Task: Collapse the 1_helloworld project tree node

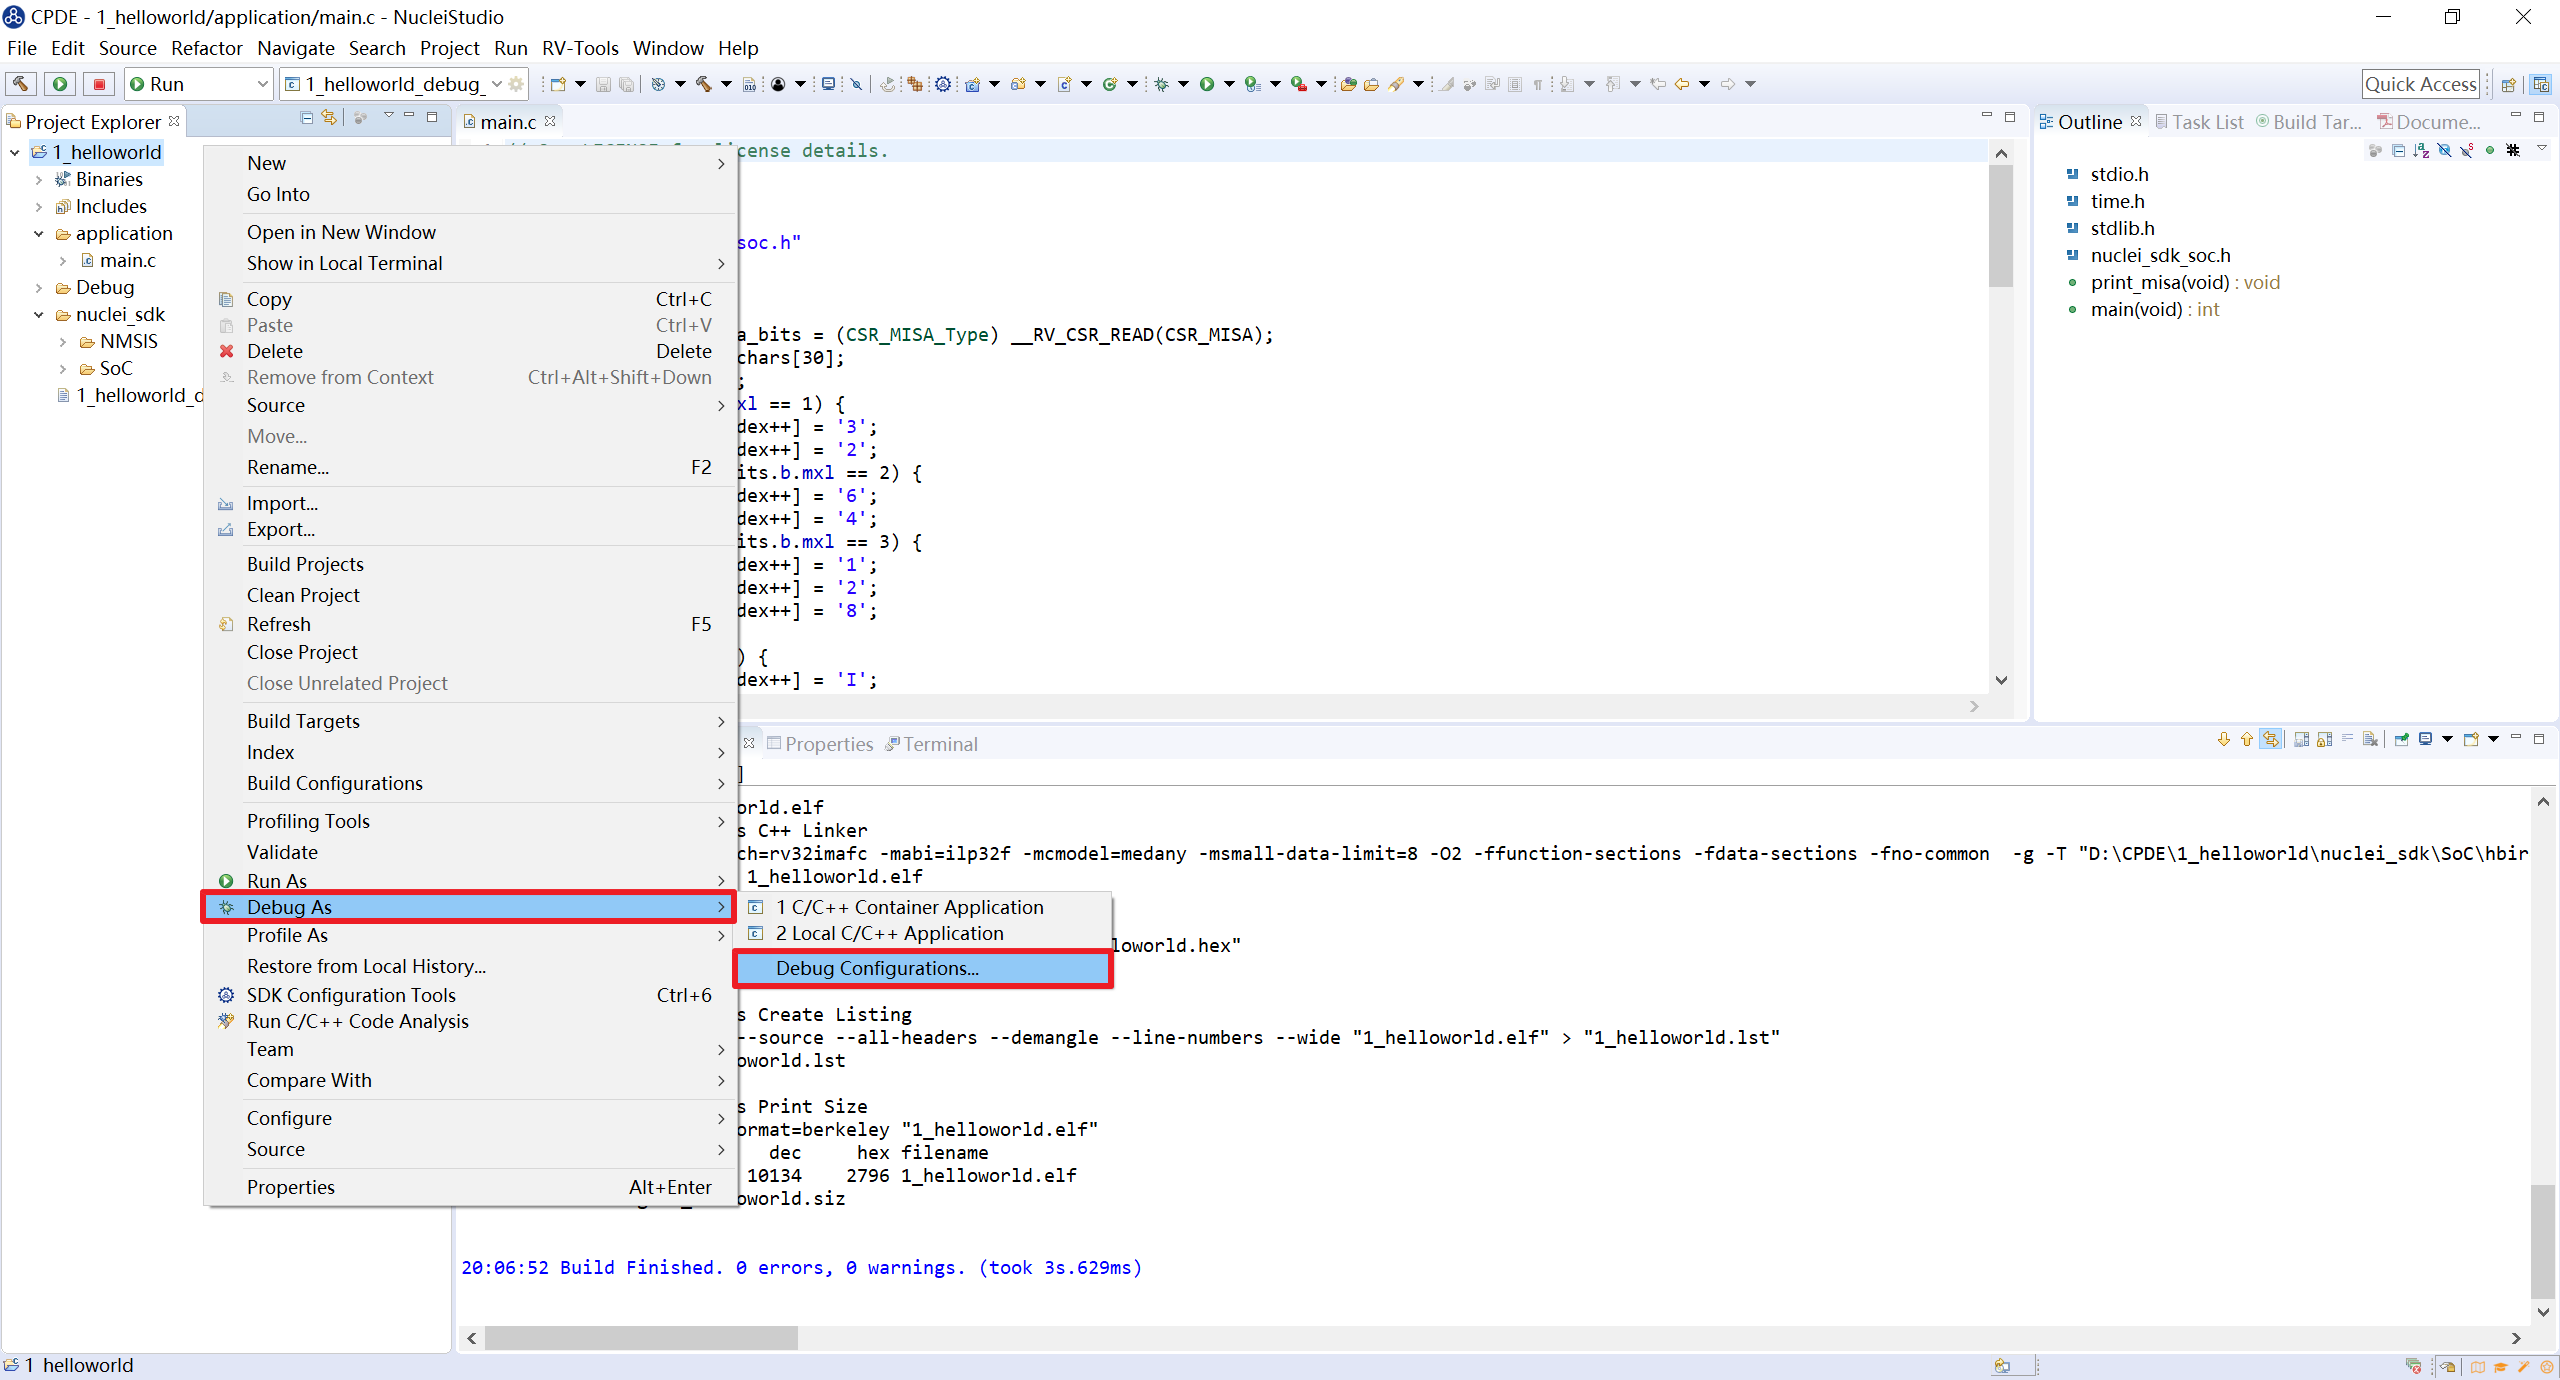Action: 15,152
